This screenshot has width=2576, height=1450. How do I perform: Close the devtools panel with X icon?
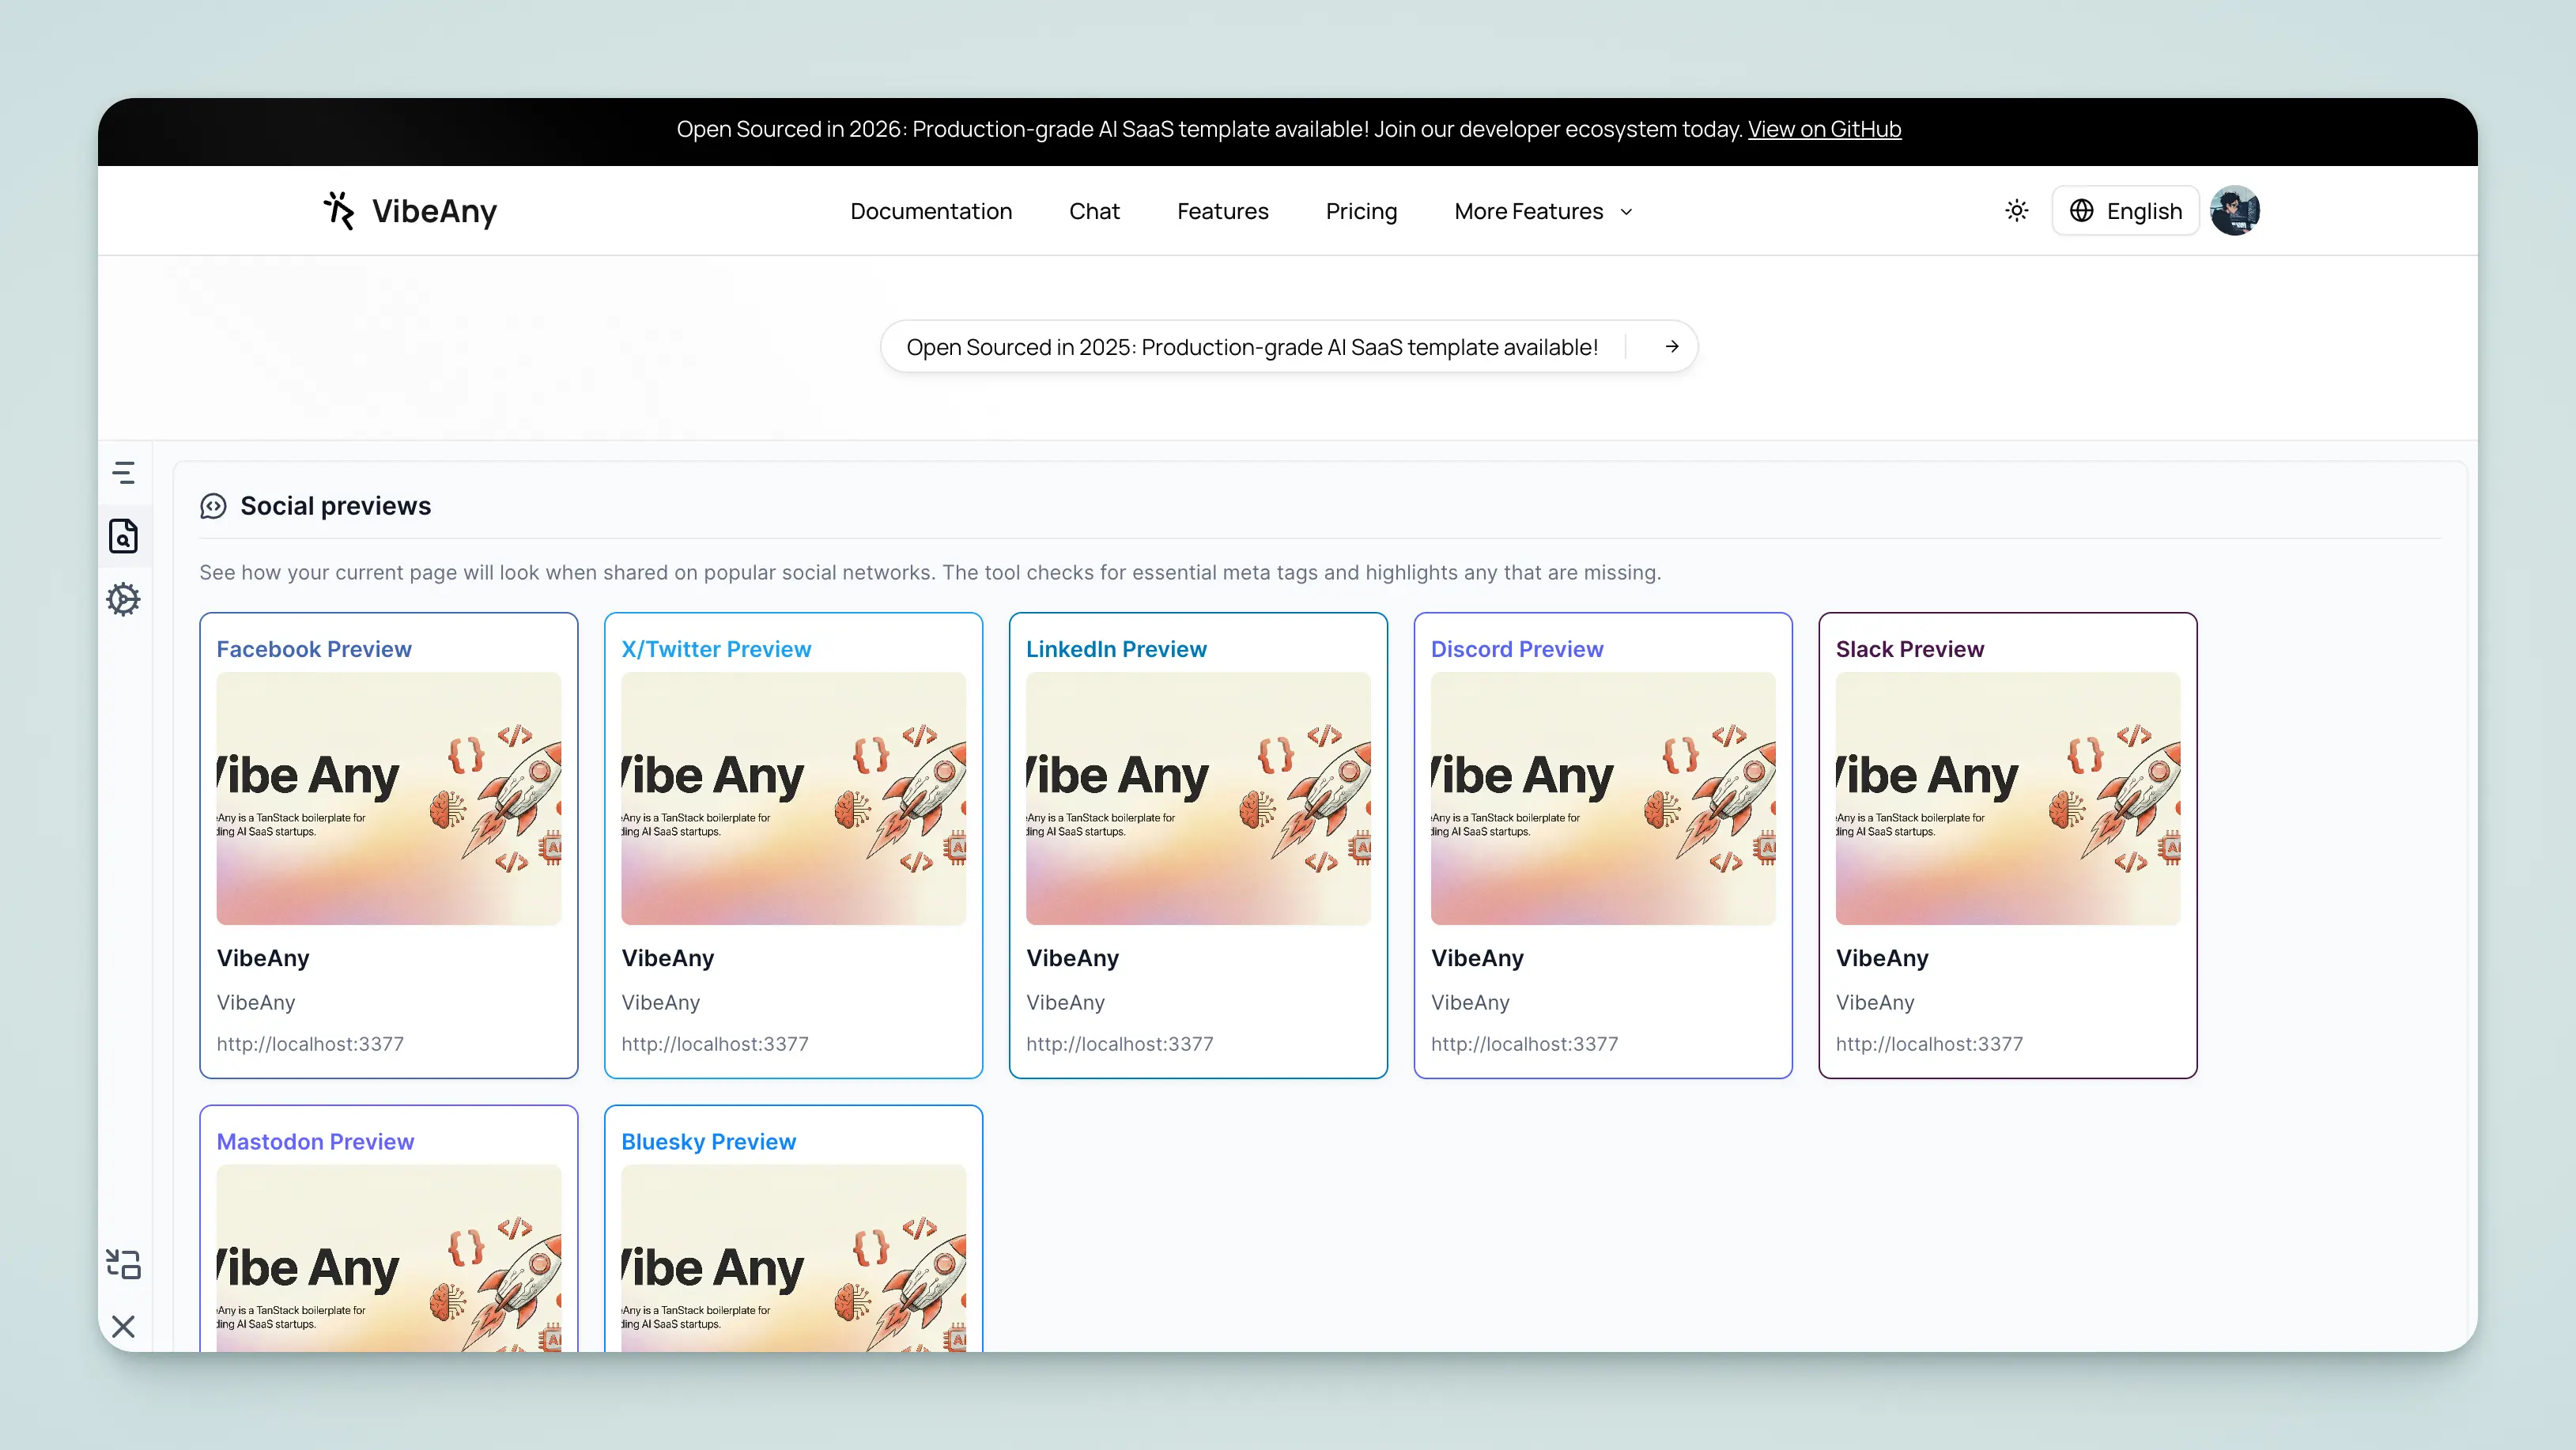[x=123, y=1326]
